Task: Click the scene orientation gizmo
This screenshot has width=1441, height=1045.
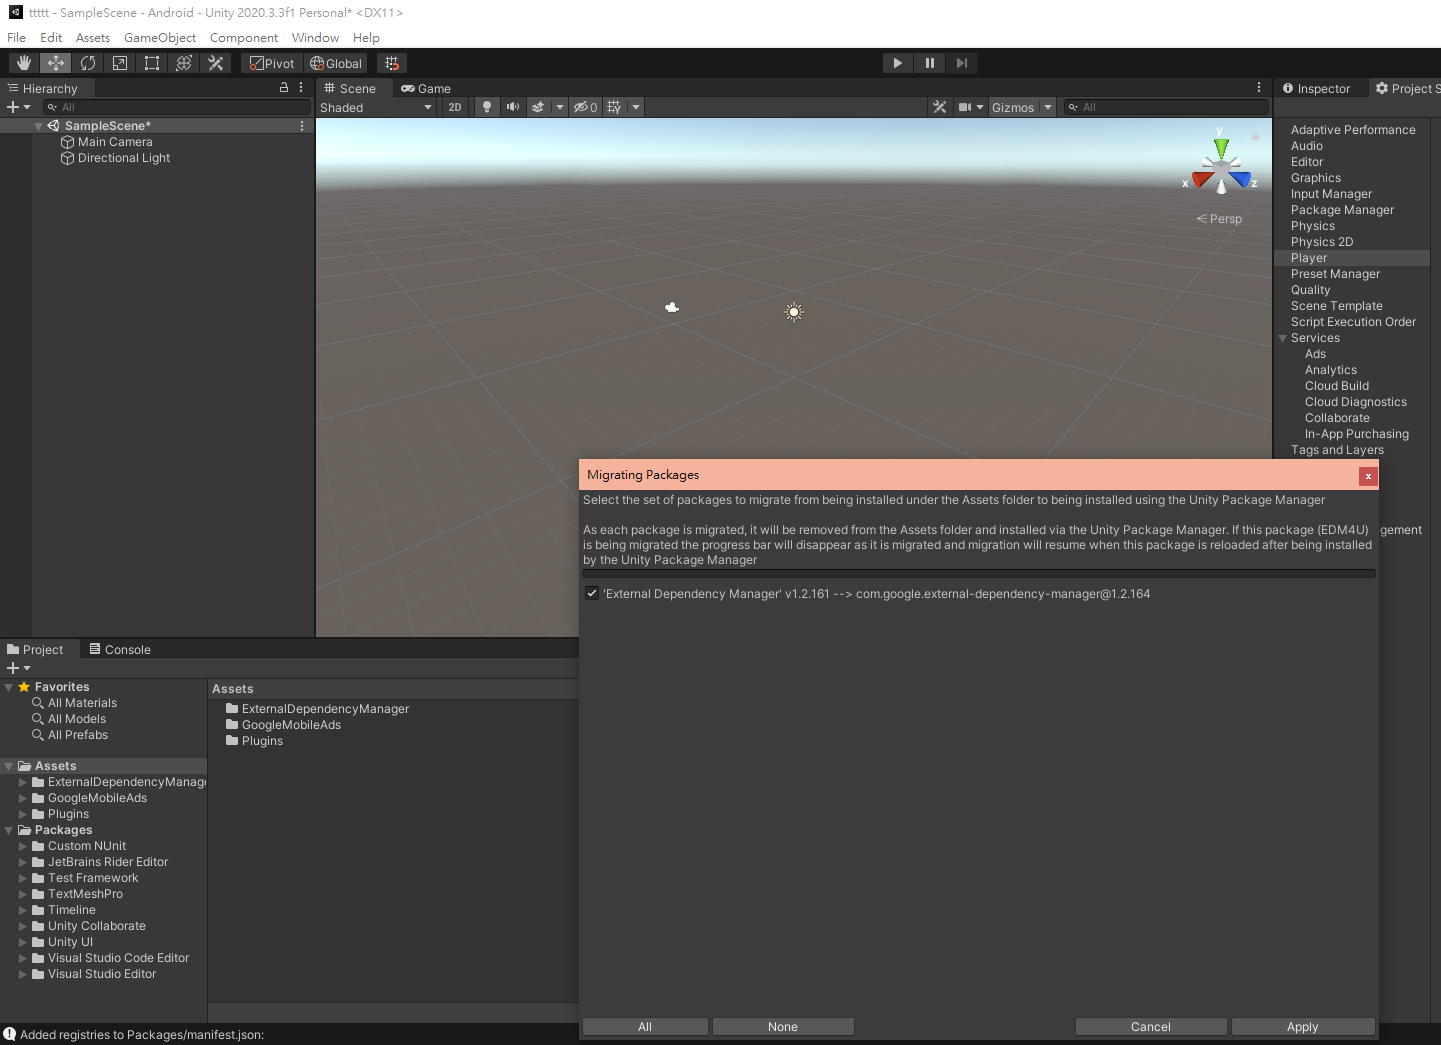Action: 1221,166
